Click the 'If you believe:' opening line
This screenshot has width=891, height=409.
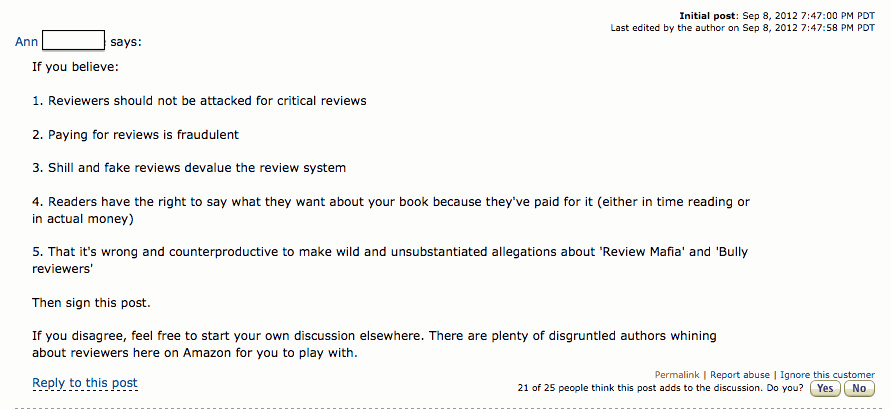point(76,67)
